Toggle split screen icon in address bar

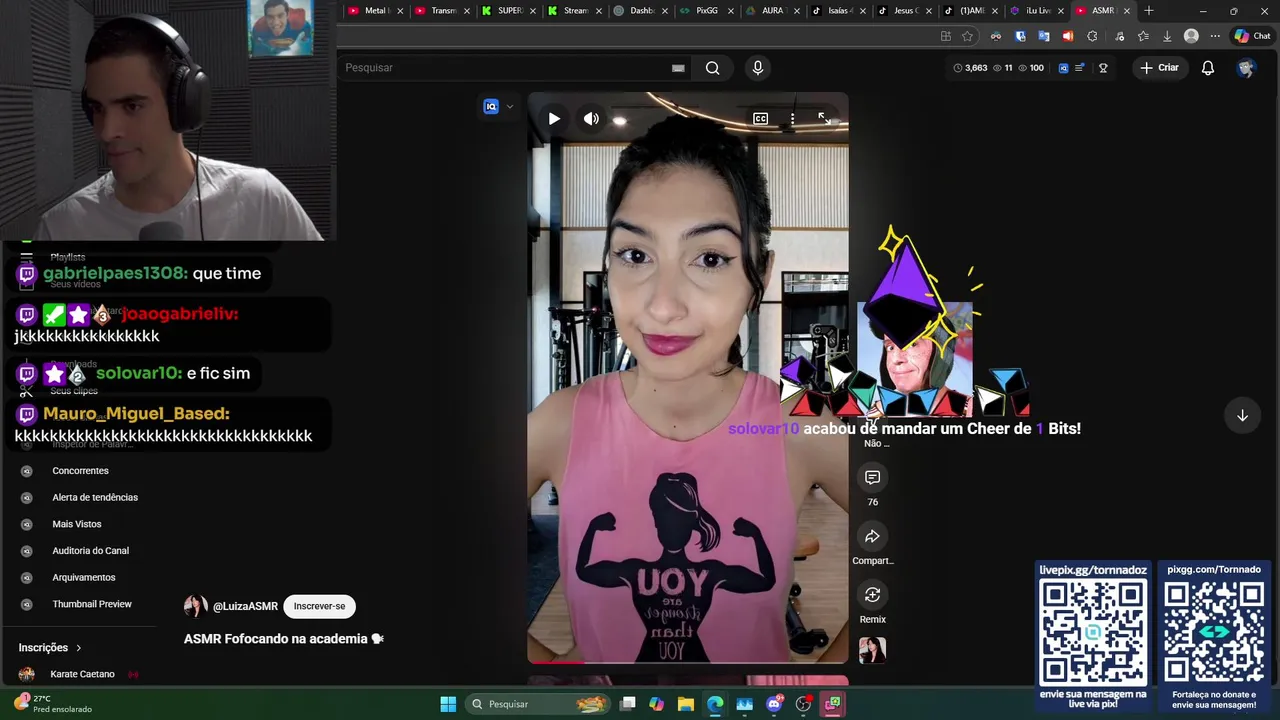click(x=946, y=36)
